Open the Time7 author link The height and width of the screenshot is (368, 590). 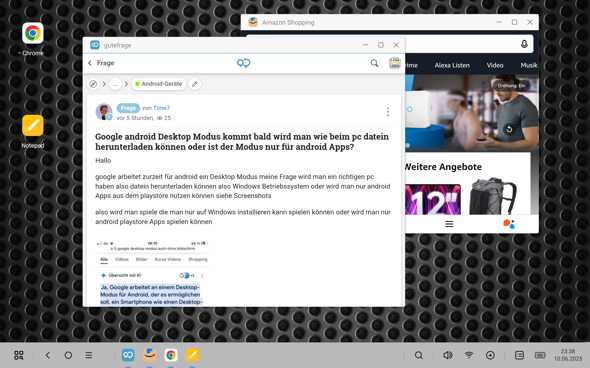tap(161, 108)
